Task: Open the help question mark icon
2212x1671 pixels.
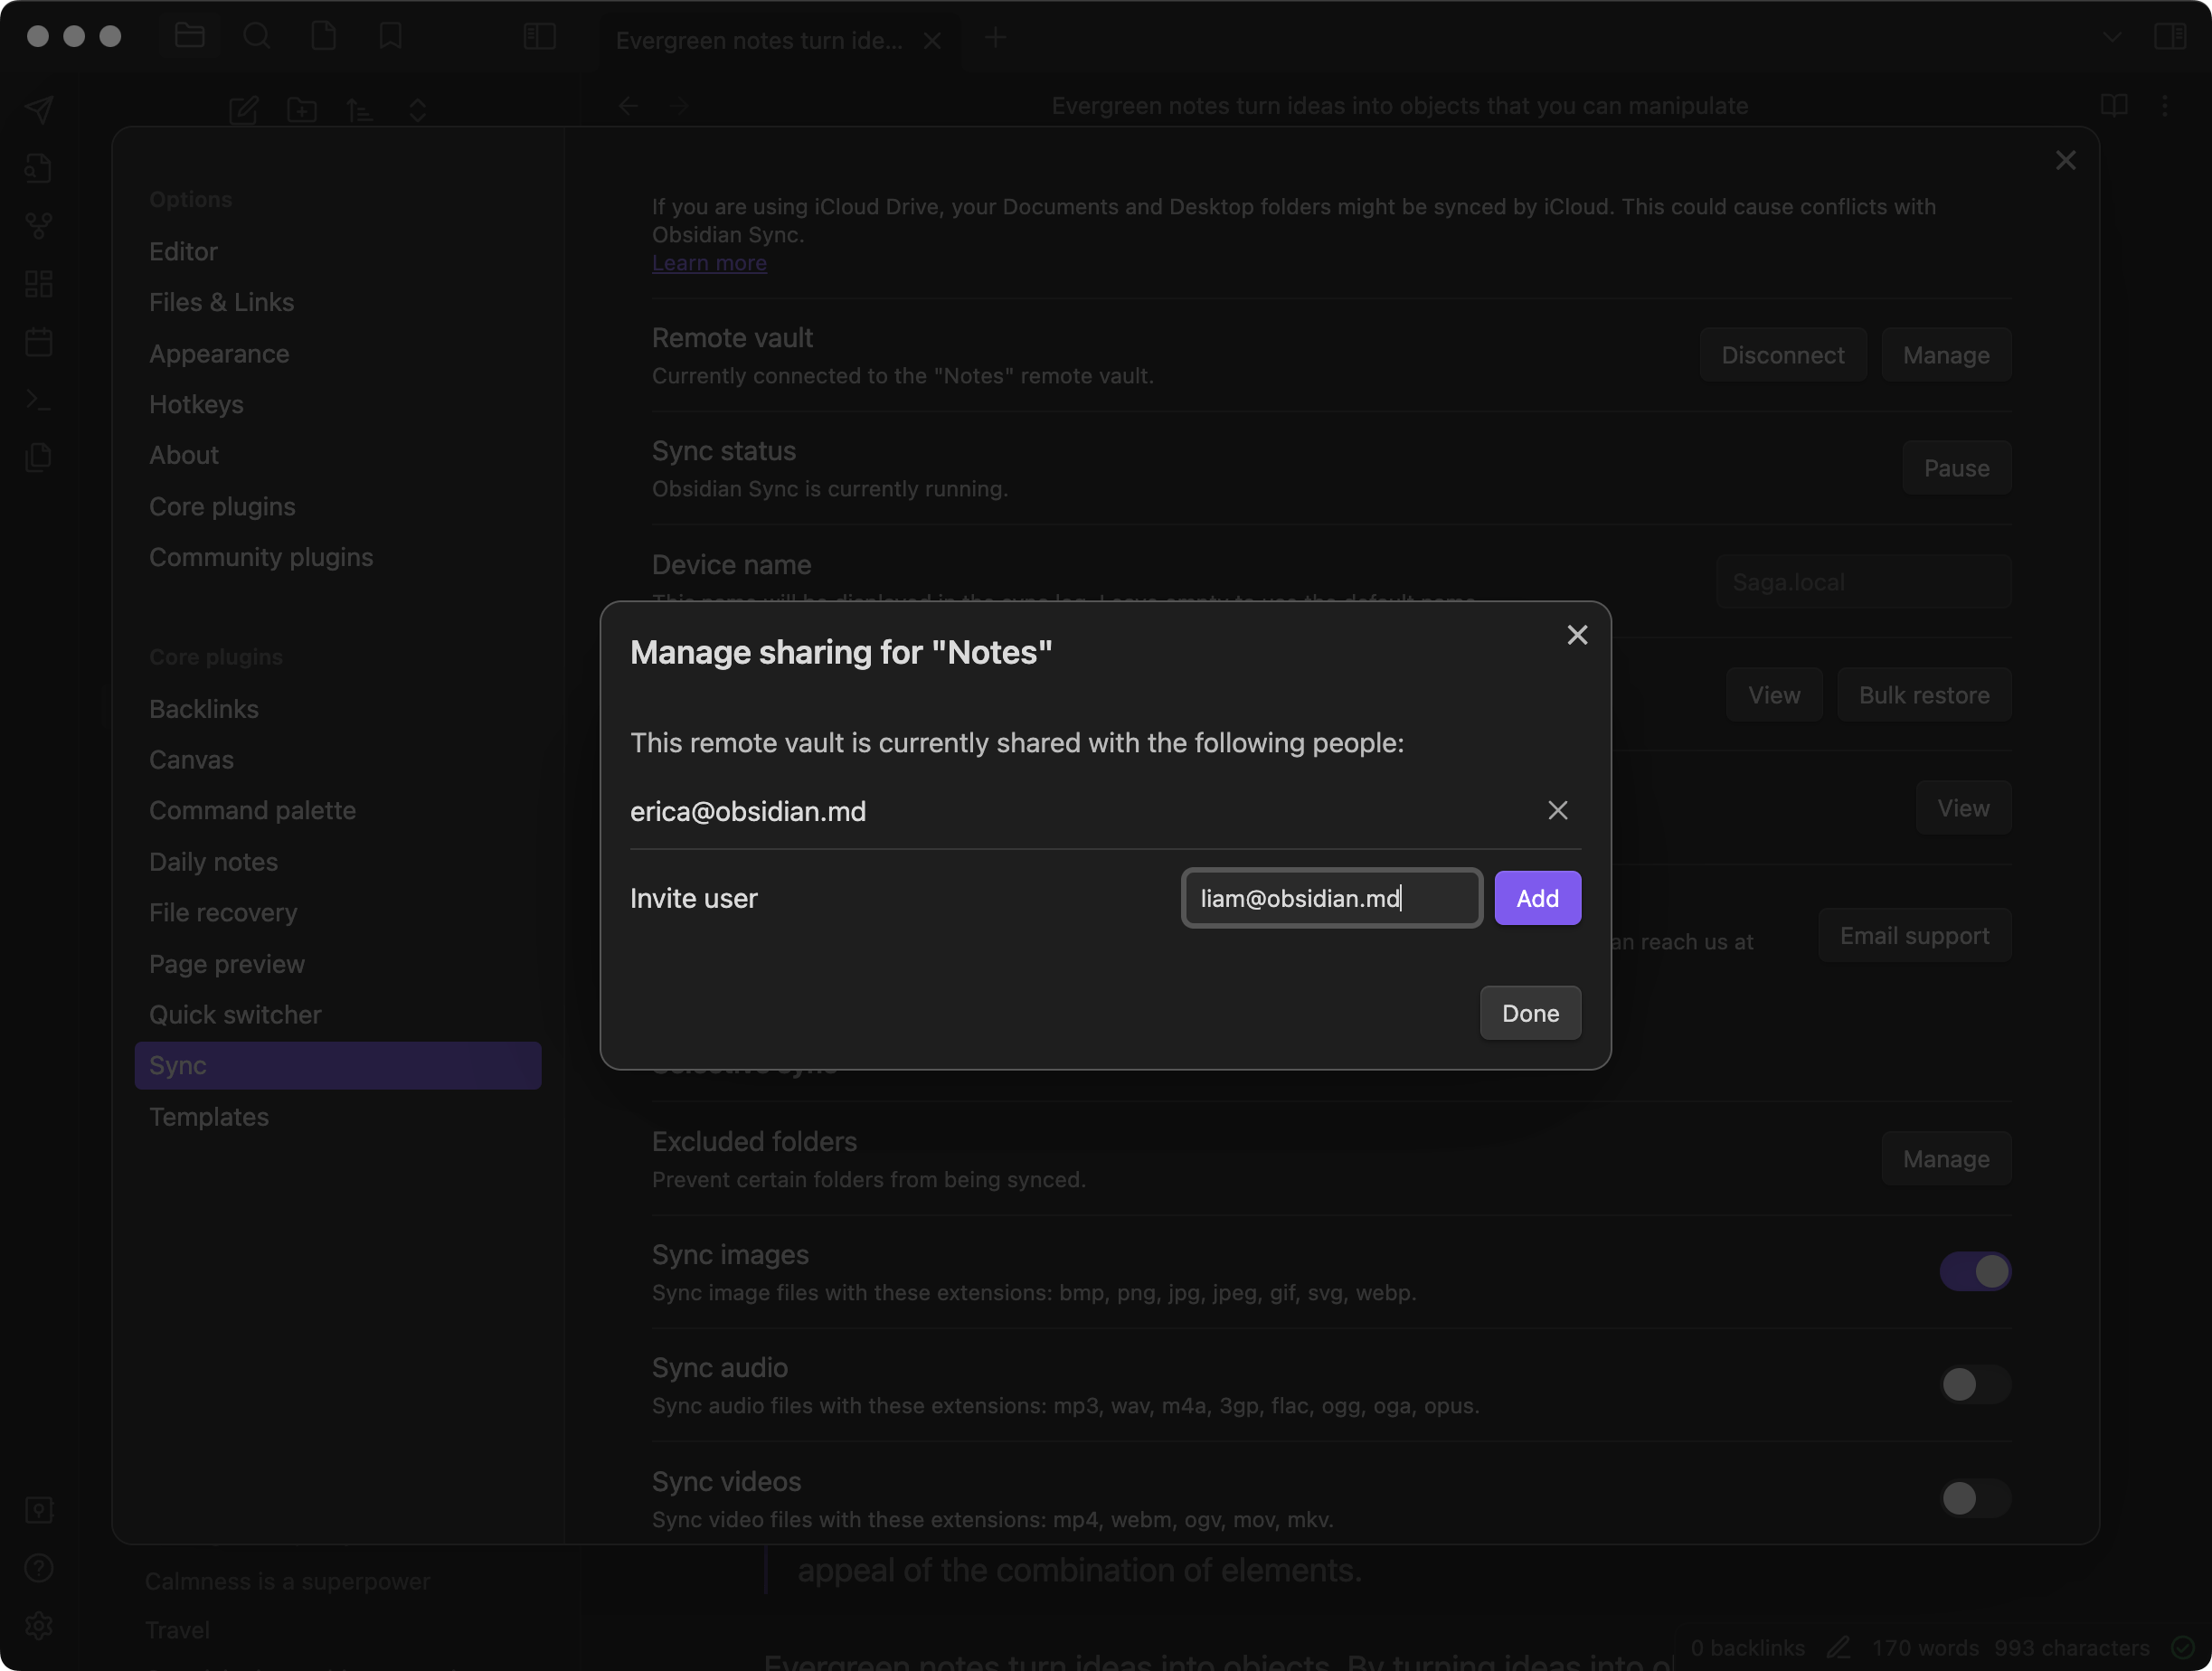Action: (x=39, y=1568)
